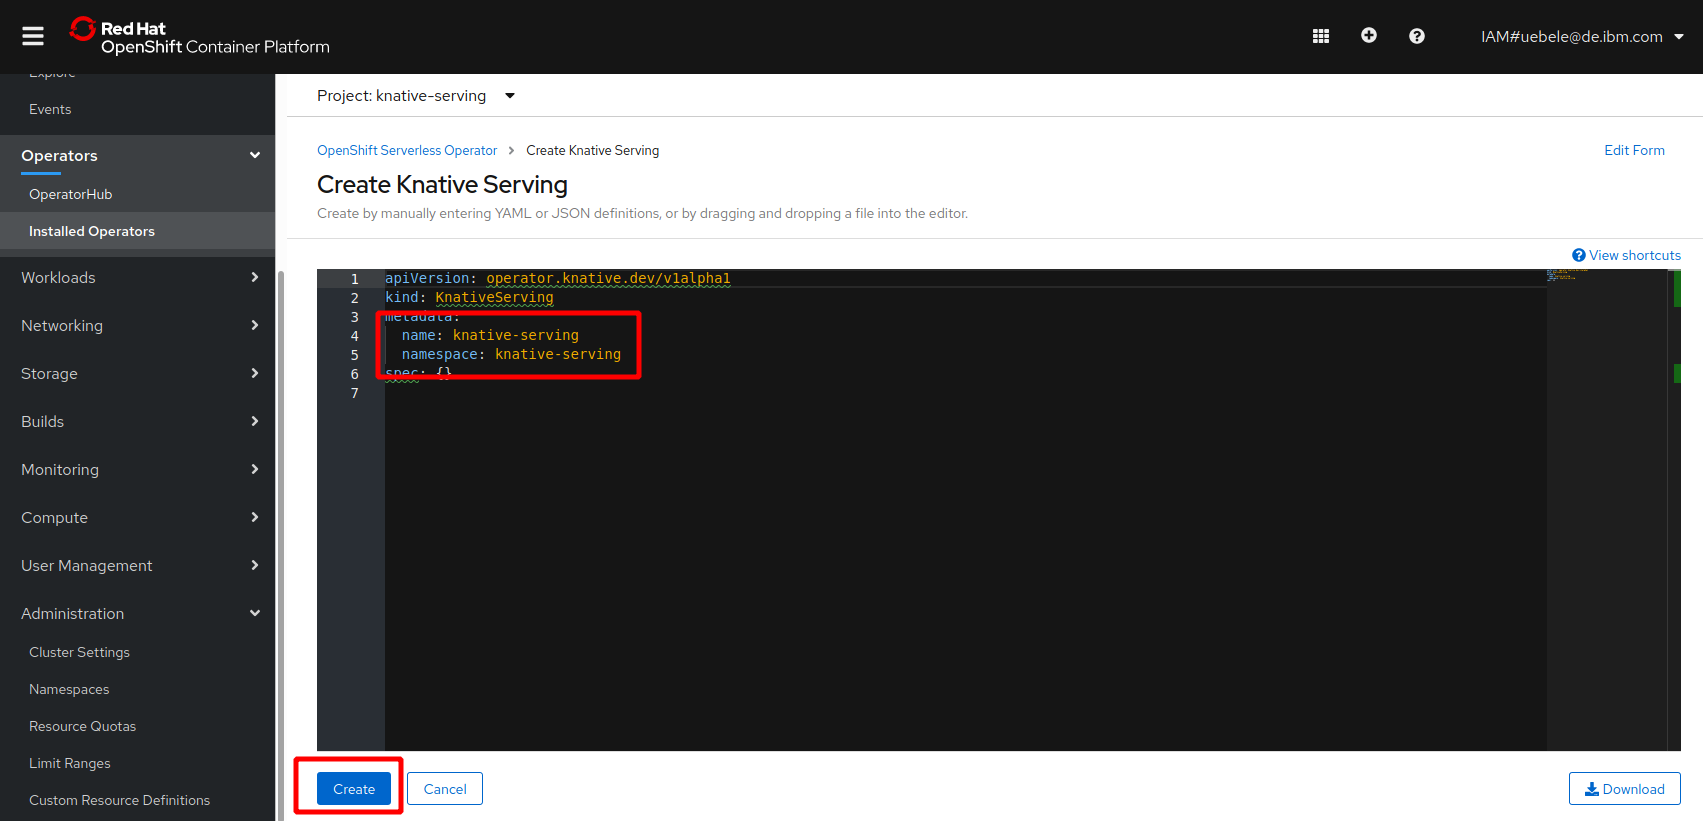
Task: Open Custom Resource Definitions page
Action: pos(119,801)
